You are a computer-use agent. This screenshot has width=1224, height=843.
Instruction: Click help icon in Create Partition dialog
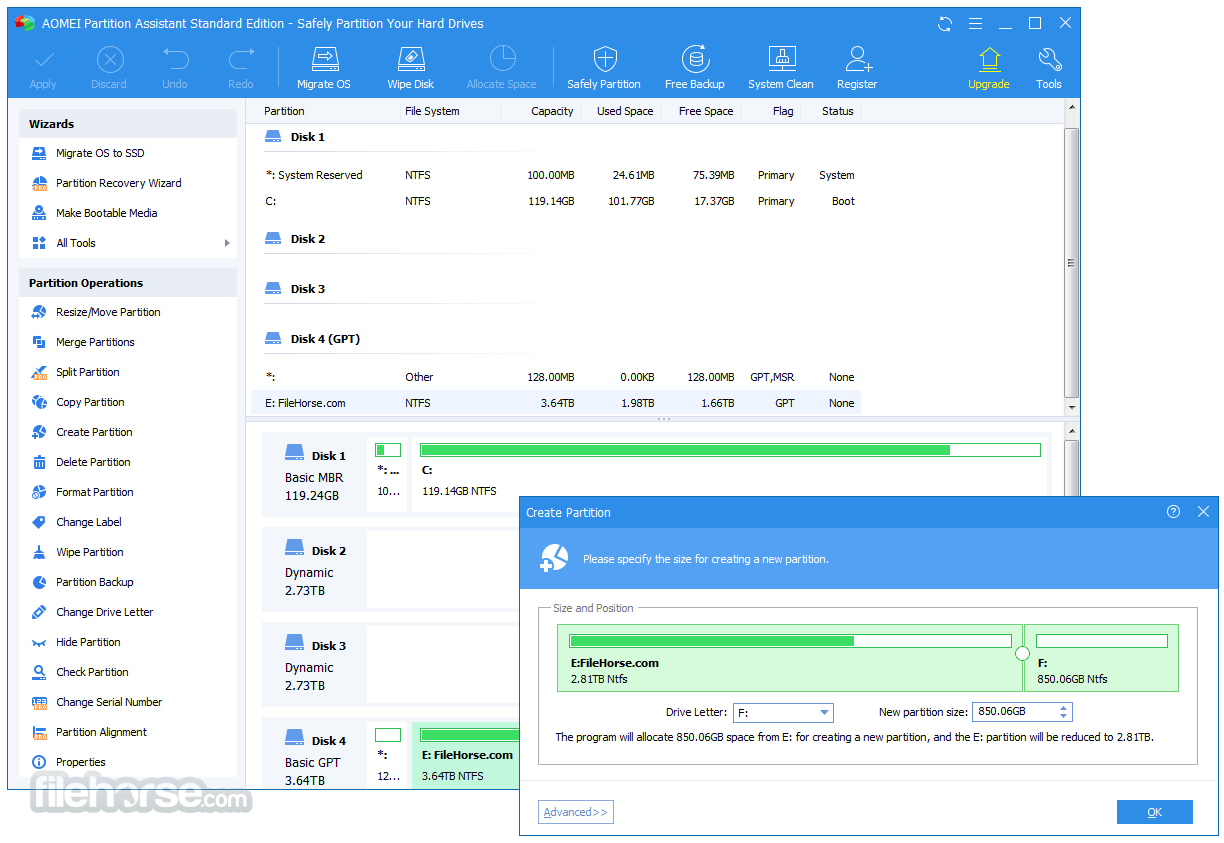pos(1173,512)
